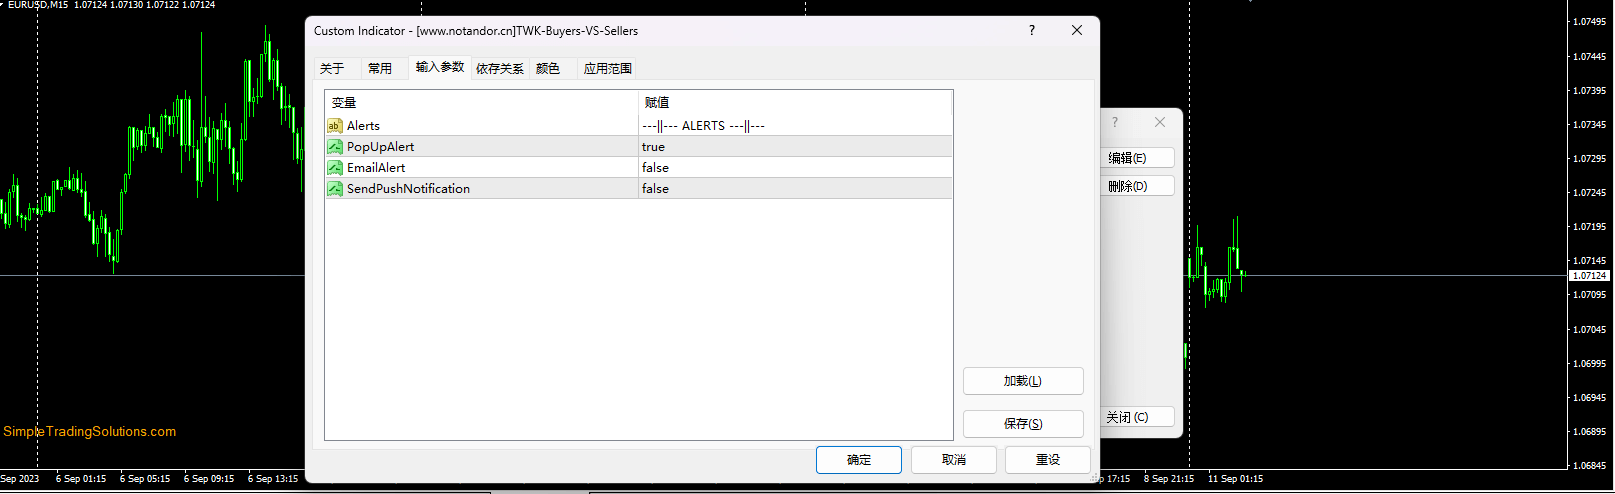
Task: Select the SendPushNotification false value cell
Action: (794, 189)
